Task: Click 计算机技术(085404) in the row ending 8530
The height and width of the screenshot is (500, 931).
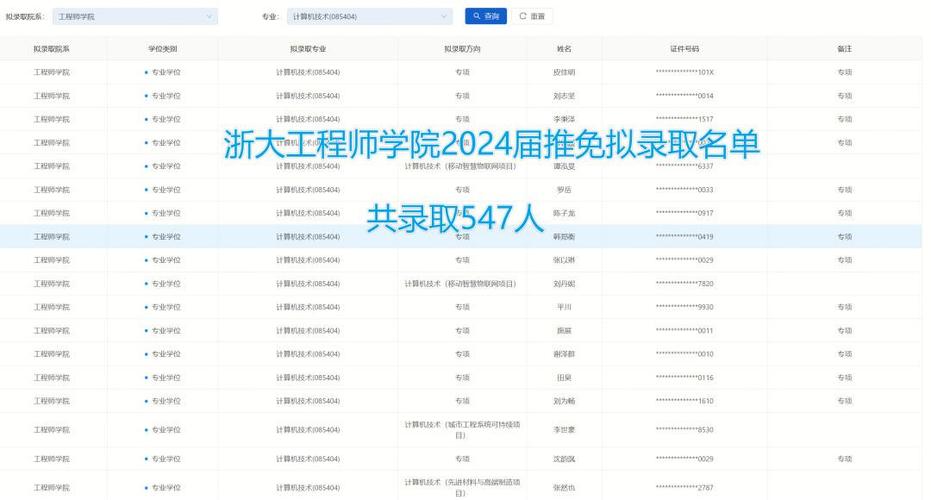Action: point(308,430)
